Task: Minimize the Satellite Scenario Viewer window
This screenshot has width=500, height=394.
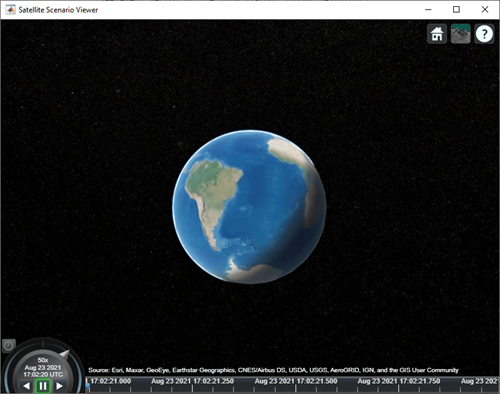Action: pos(428,10)
